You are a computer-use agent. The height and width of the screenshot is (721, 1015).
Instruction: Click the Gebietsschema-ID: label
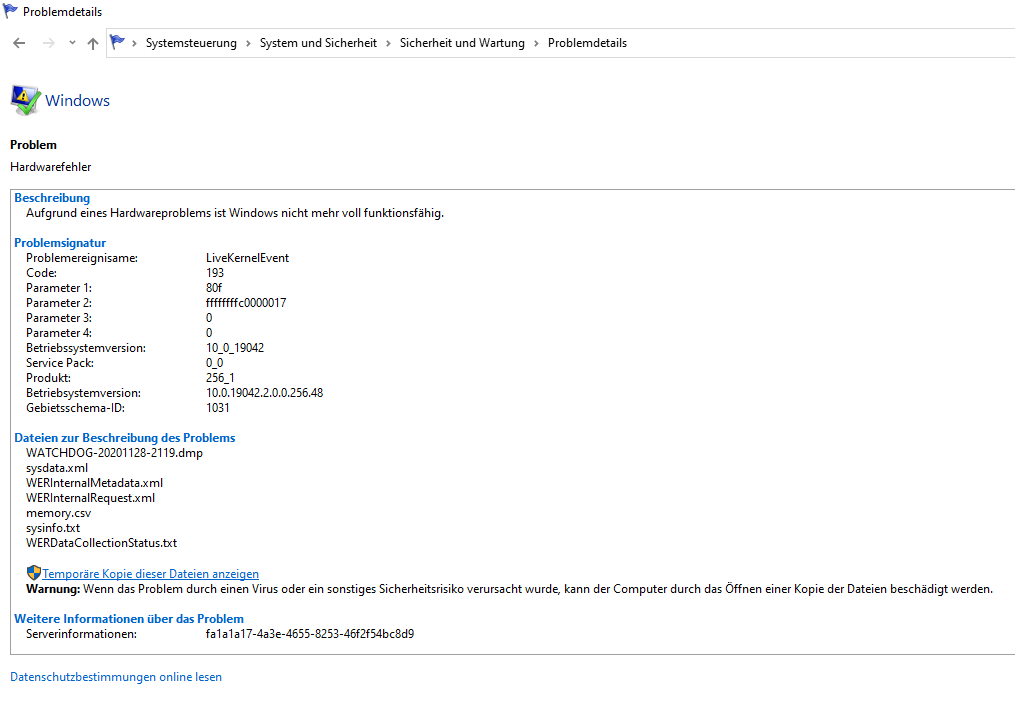75,408
